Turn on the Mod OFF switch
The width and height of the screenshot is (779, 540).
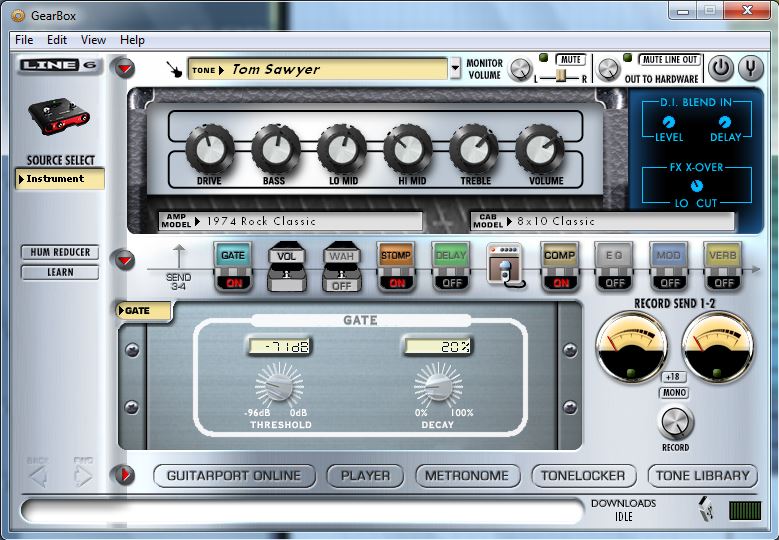pos(670,283)
